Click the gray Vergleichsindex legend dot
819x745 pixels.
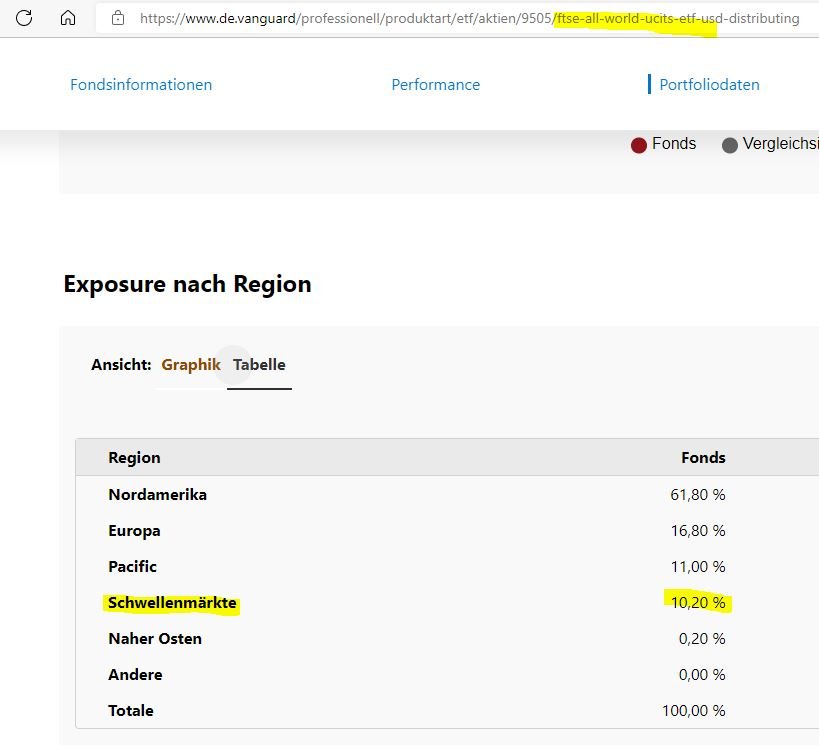pyautogui.click(x=730, y=145)
